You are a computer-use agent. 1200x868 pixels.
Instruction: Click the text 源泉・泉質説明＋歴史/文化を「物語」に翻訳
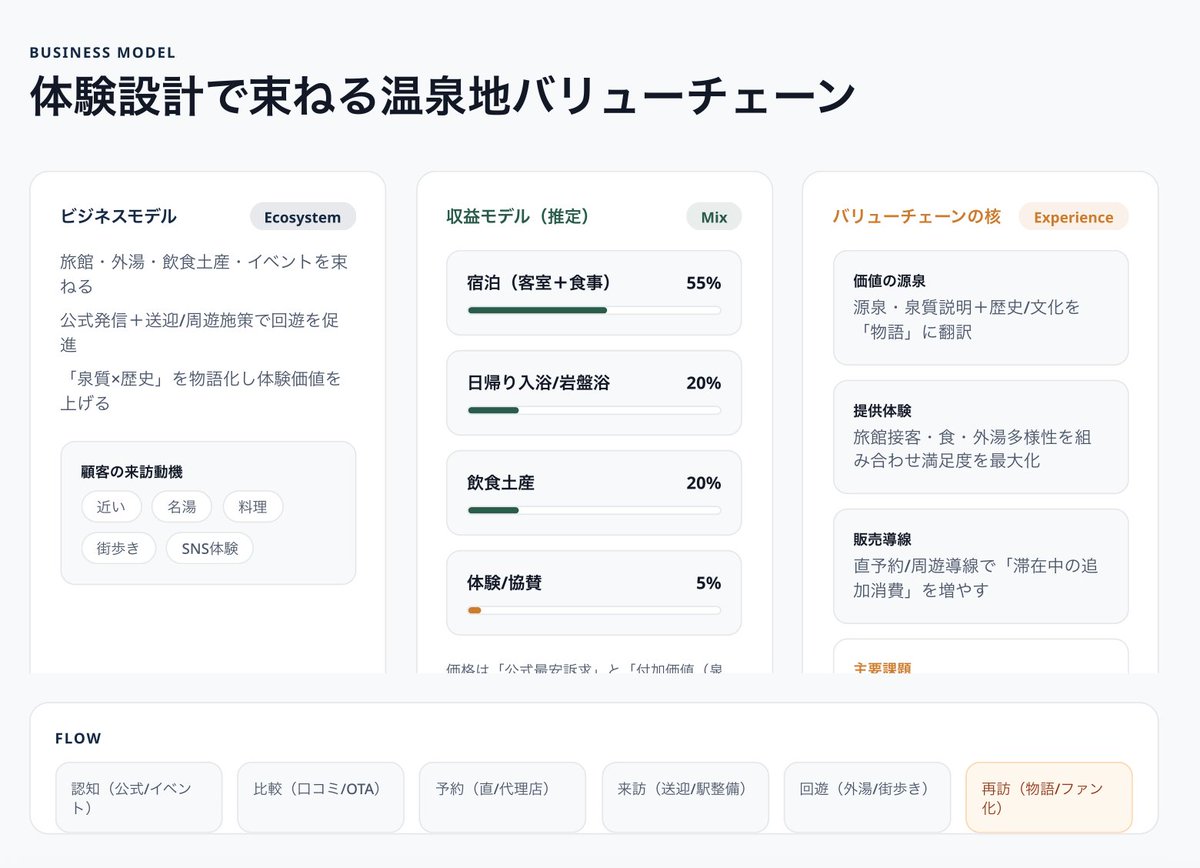point(967,319)
